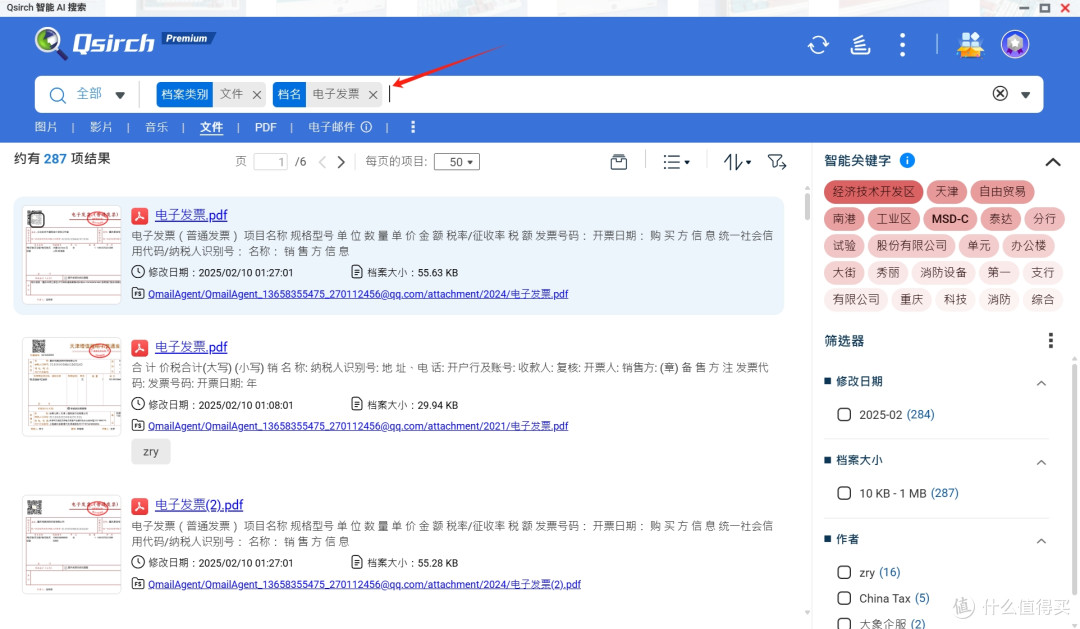Screen dimensions: 1080x629
Task: Select keyword tag 南港
Action: (x=844, y=218)
